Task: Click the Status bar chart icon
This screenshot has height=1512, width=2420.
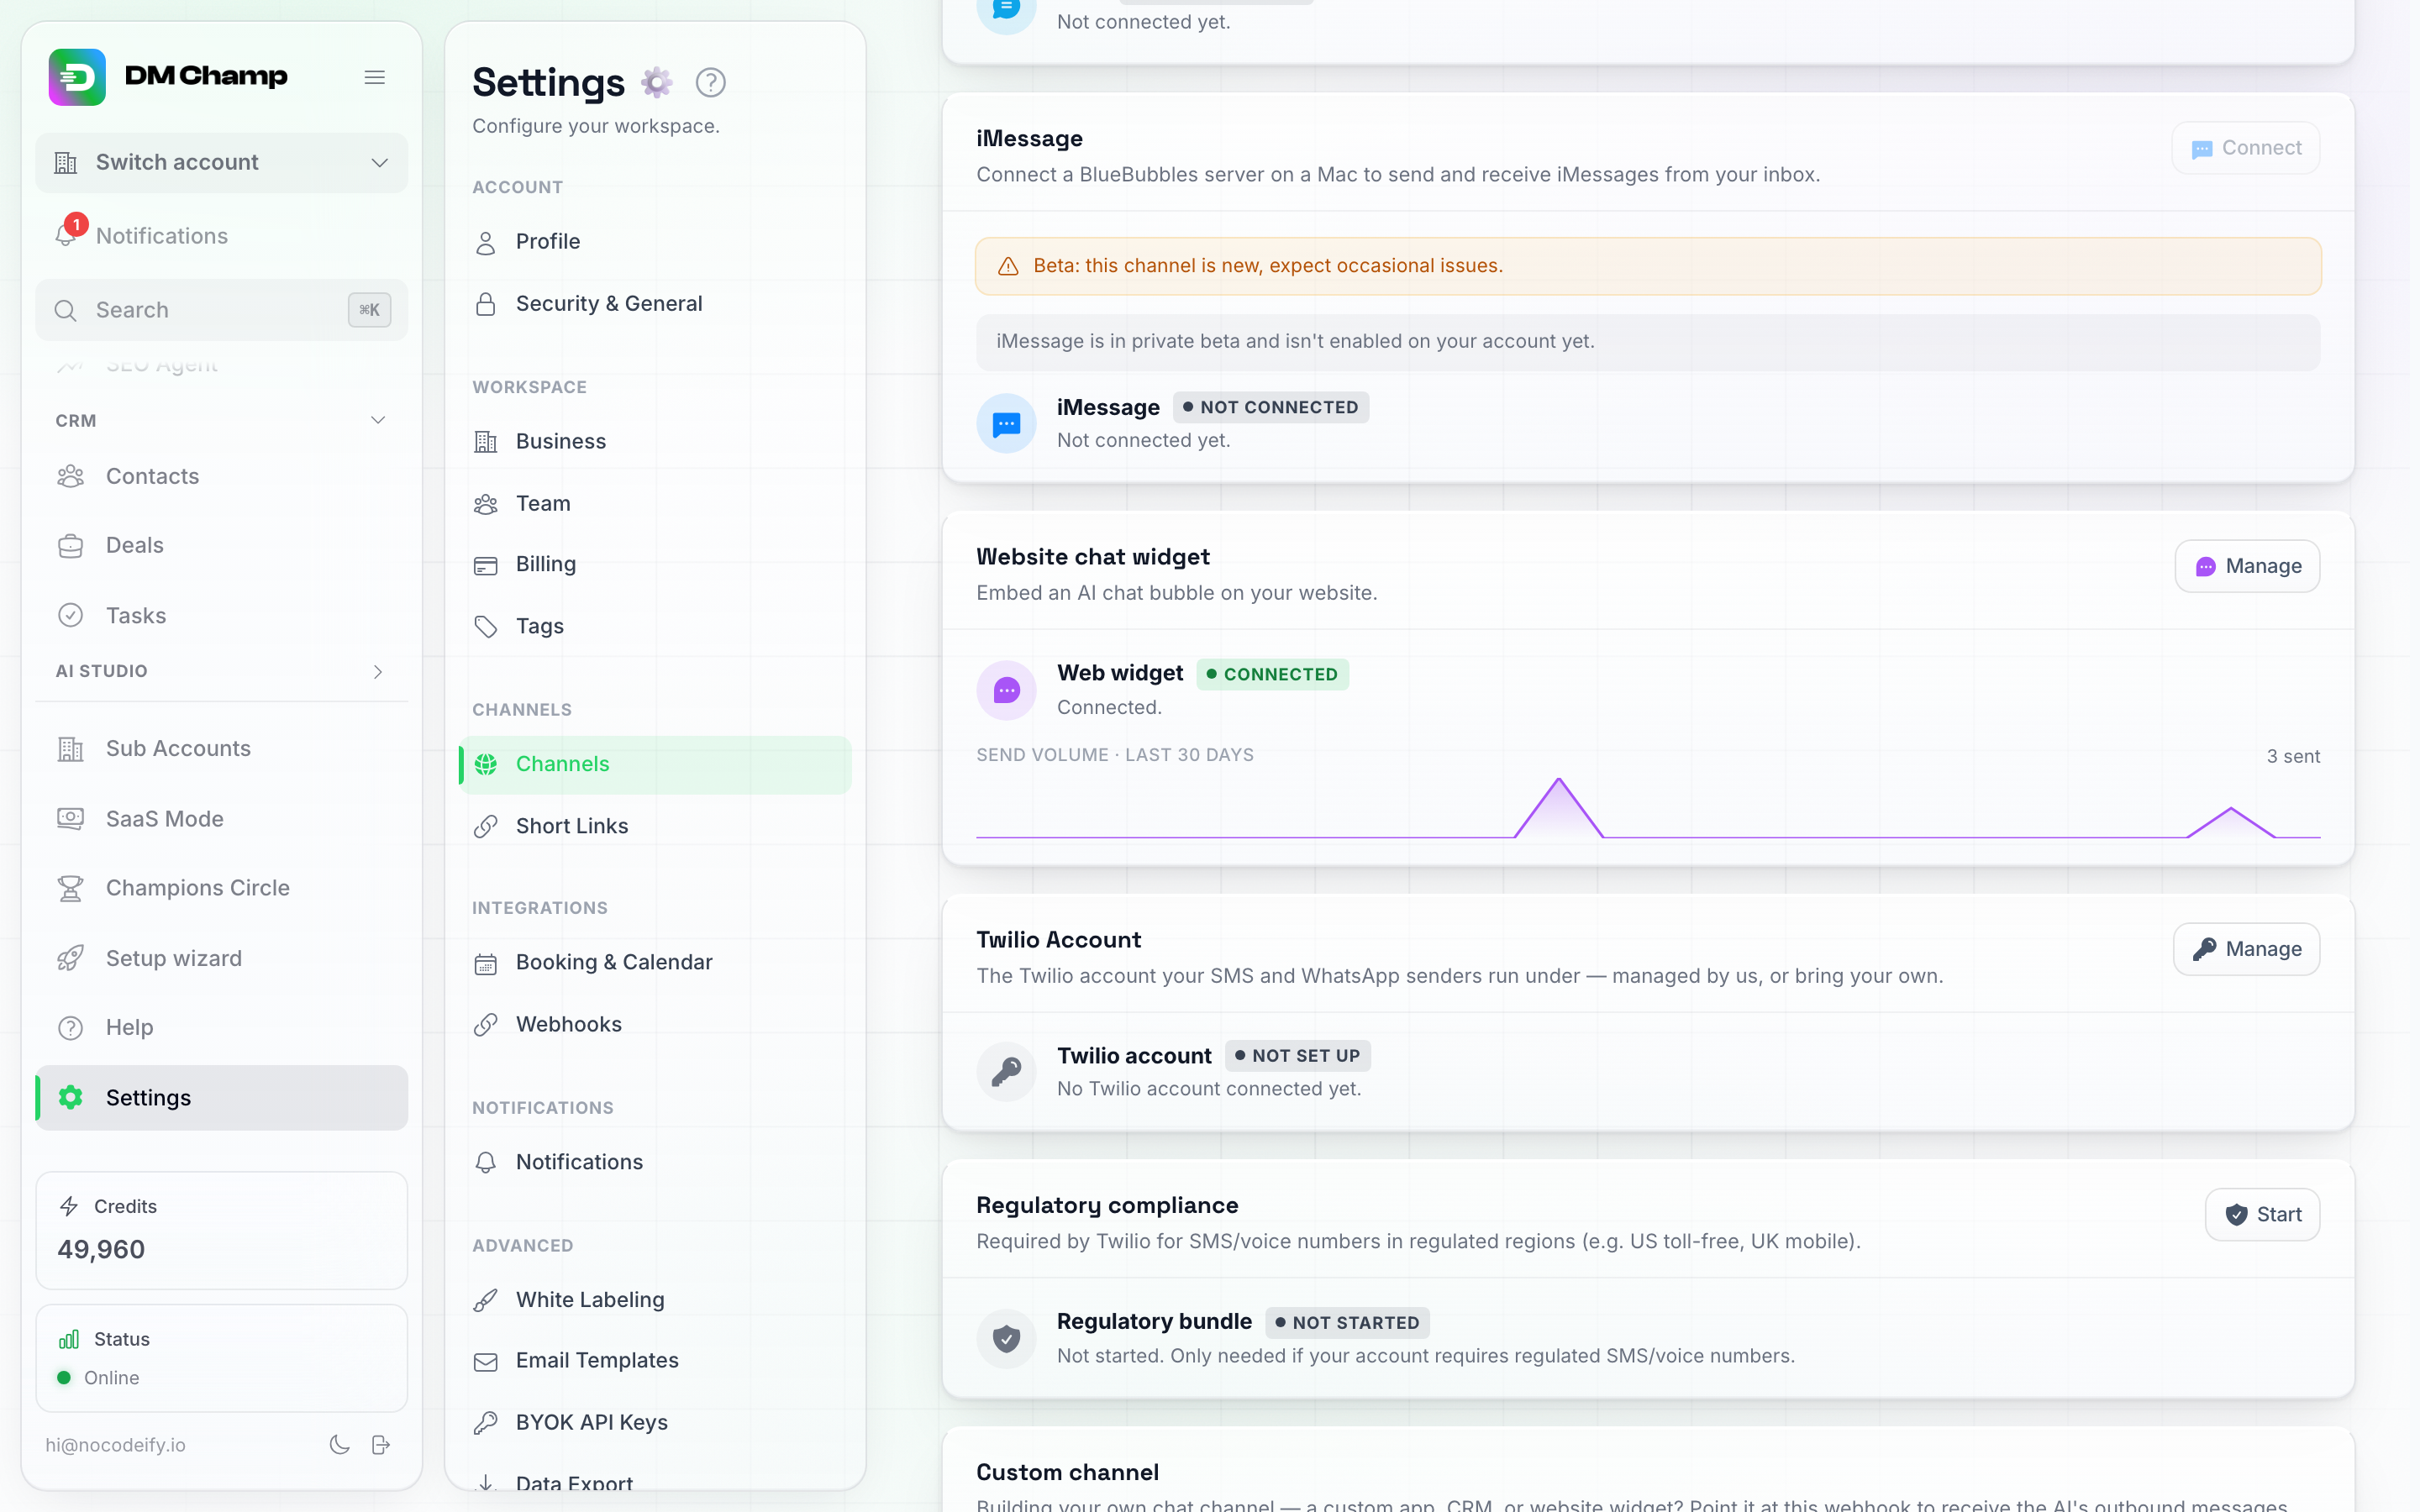Action: [69, 1339]
